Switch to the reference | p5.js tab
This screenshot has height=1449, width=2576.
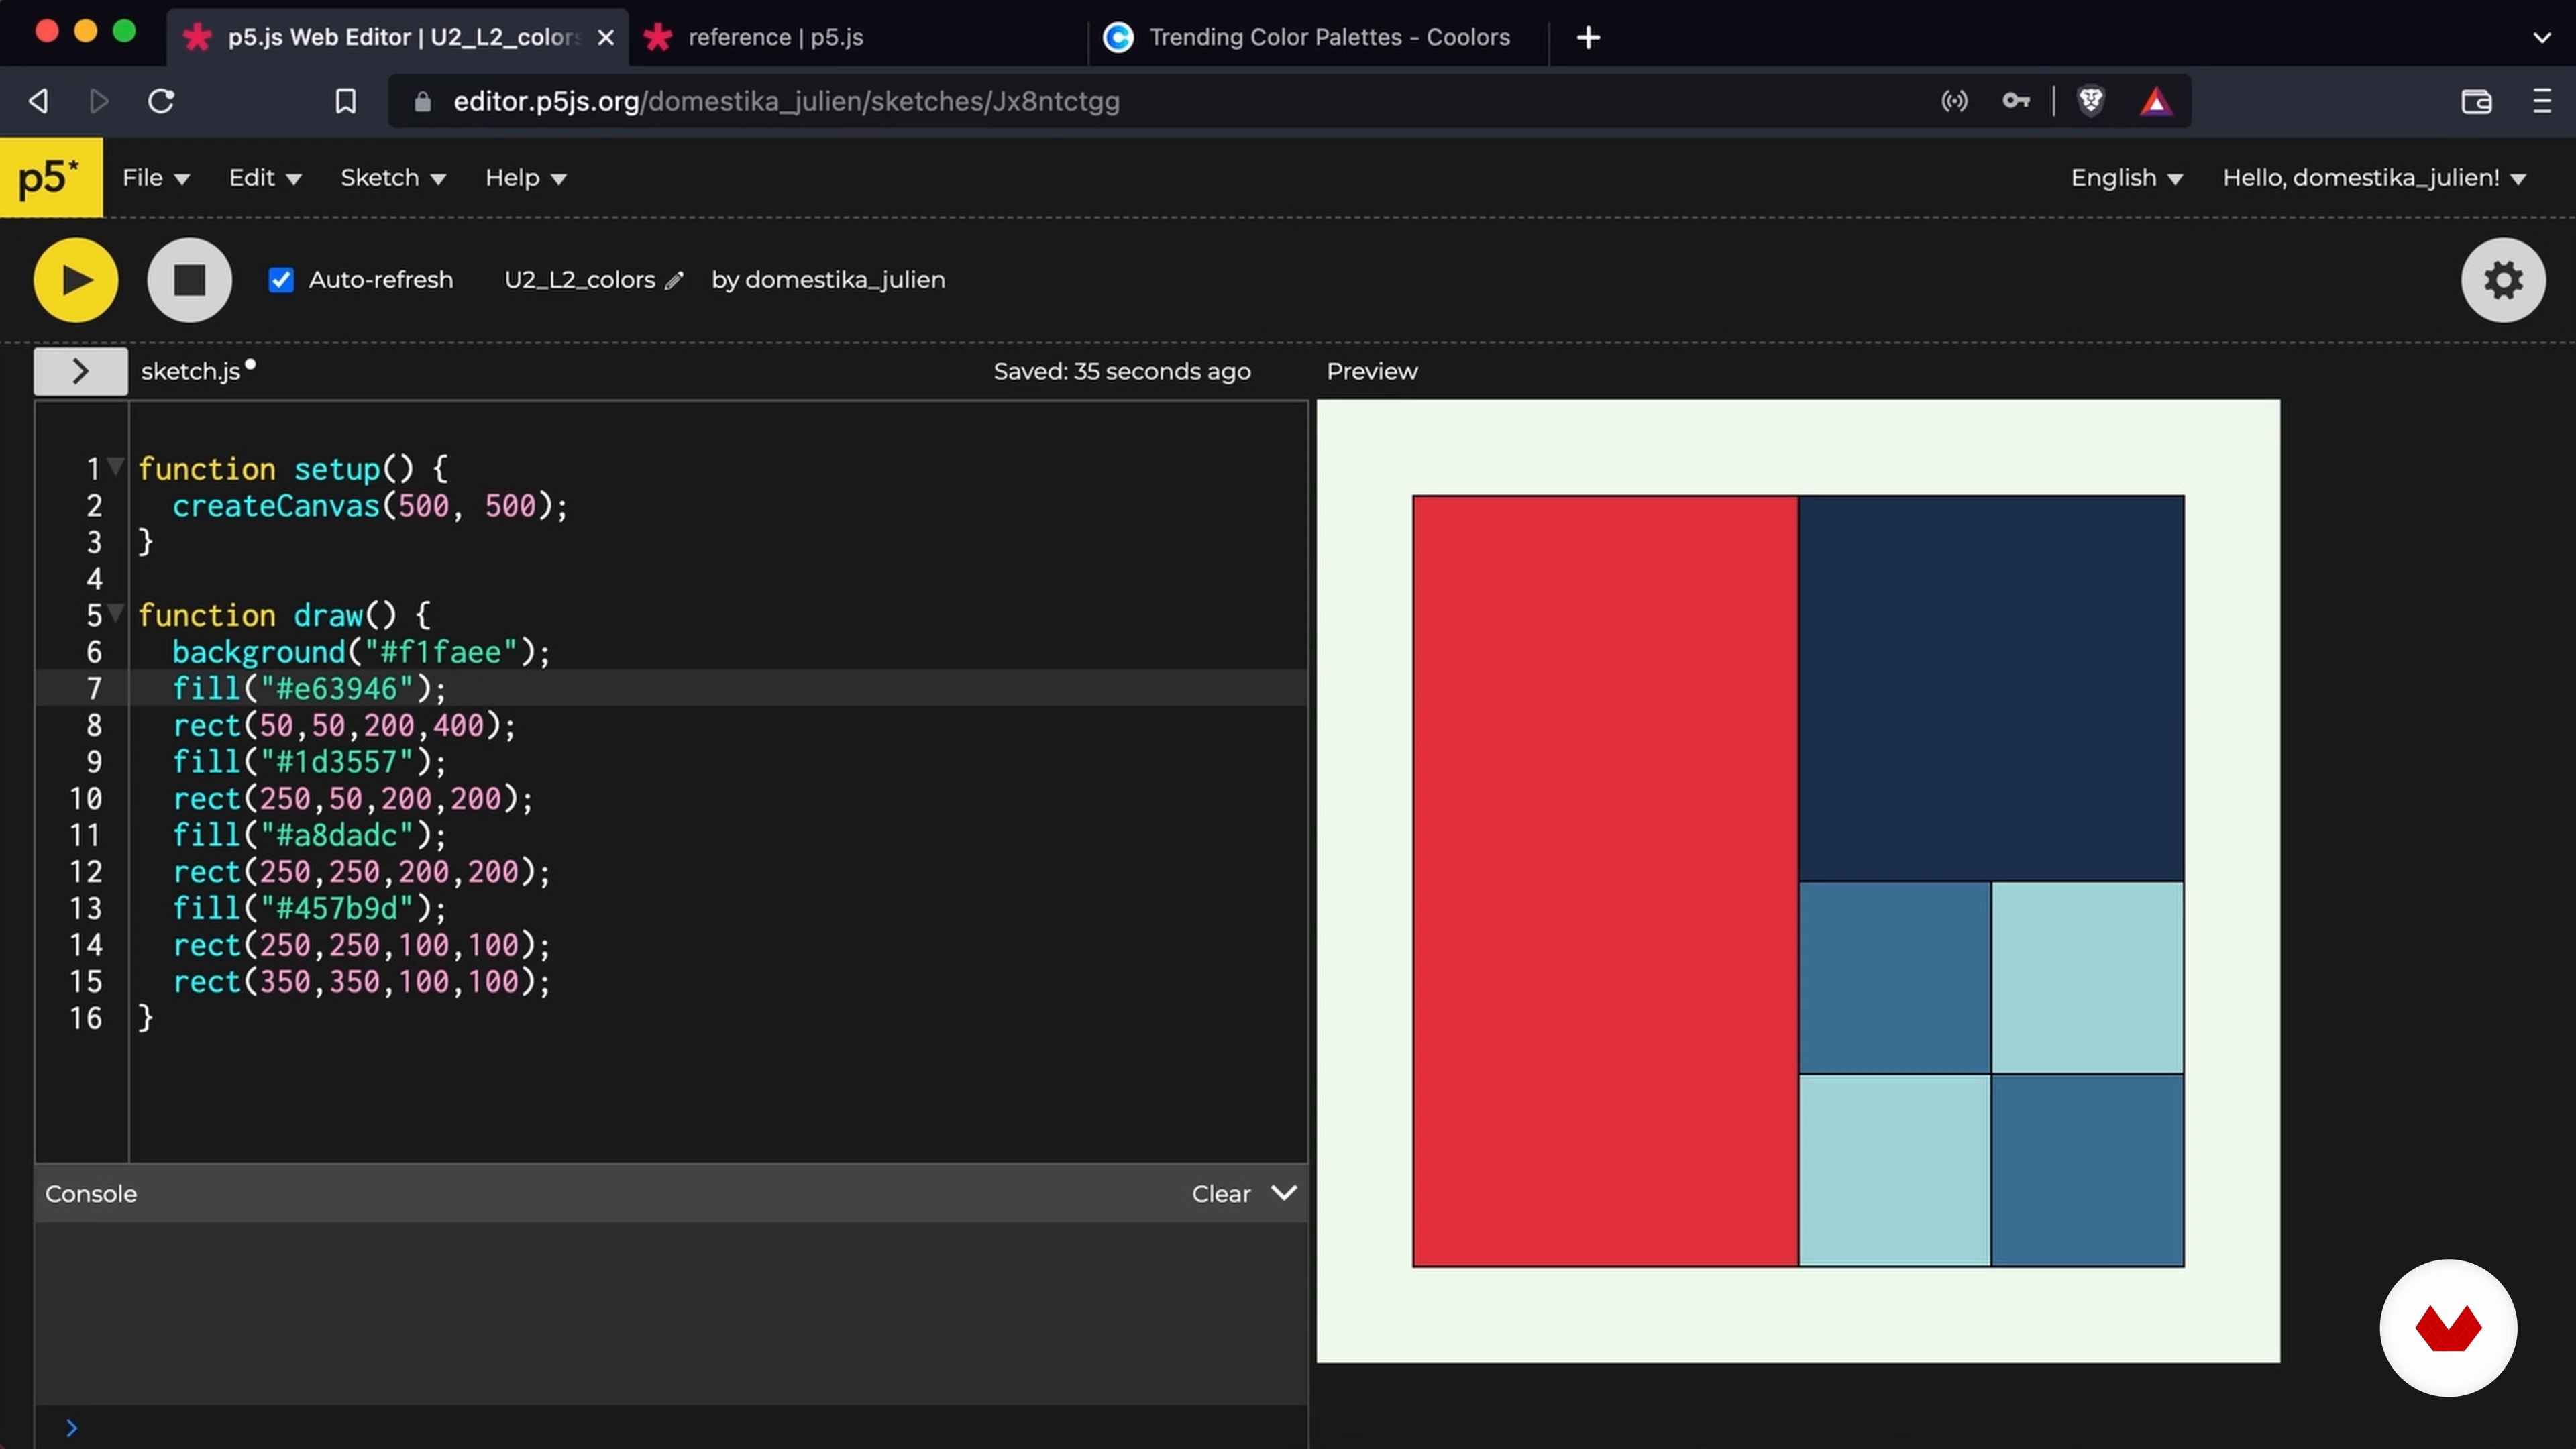858,38
